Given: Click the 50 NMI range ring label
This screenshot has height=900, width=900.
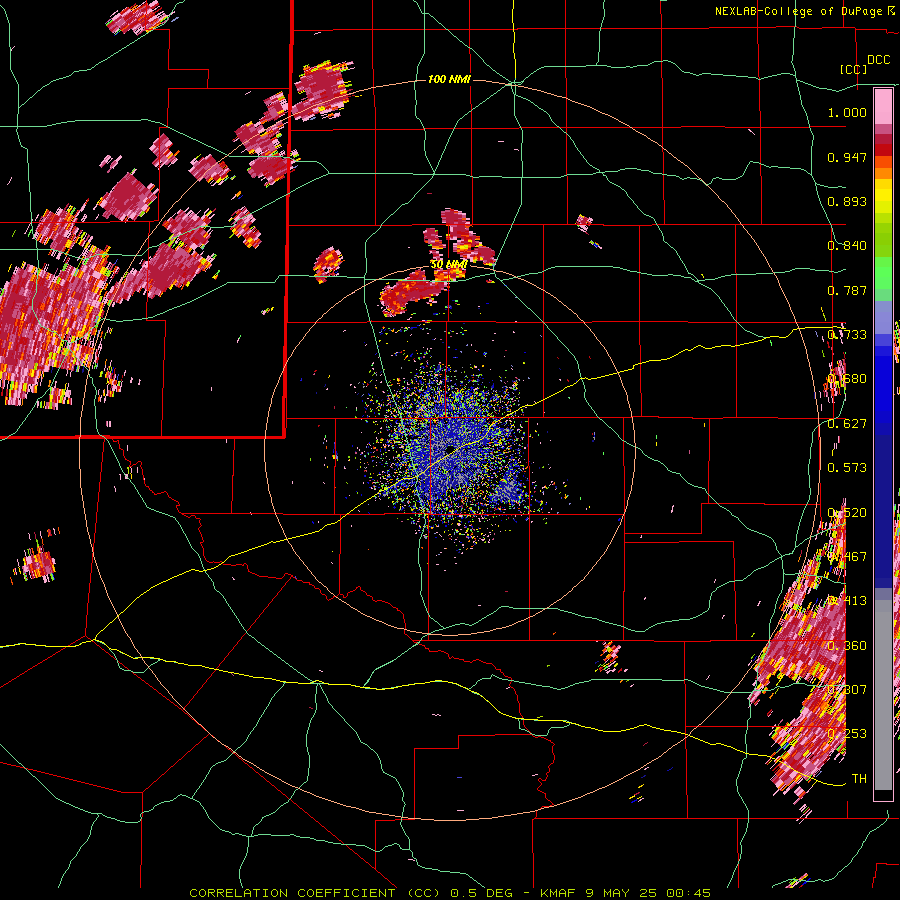Looking at the screenshot, I should pos(448,265).
